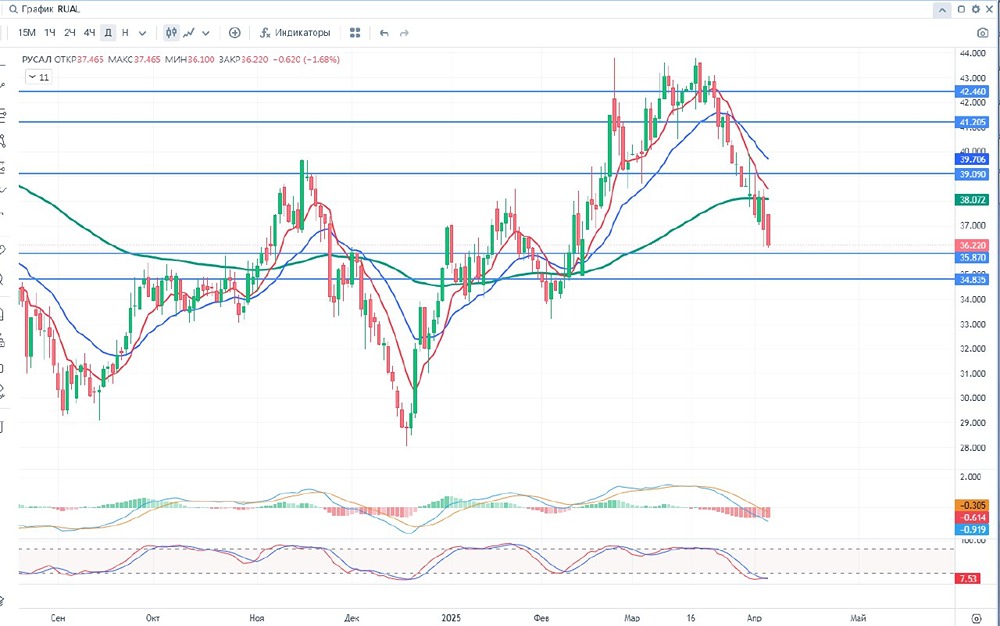Image resolution: width=1000 pixels, height=626 pixels.
Task: Click the green 38.072 moving average label
Action: [x=972, y=200]
